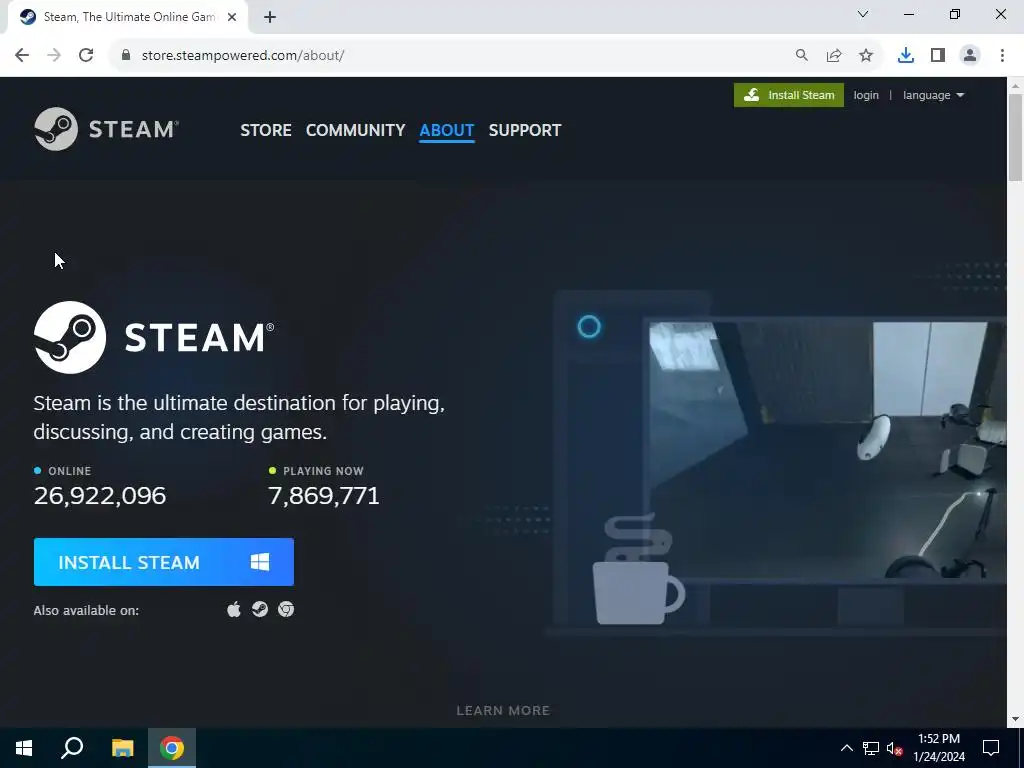Click the Steam logo in the header

click(106, 129)
